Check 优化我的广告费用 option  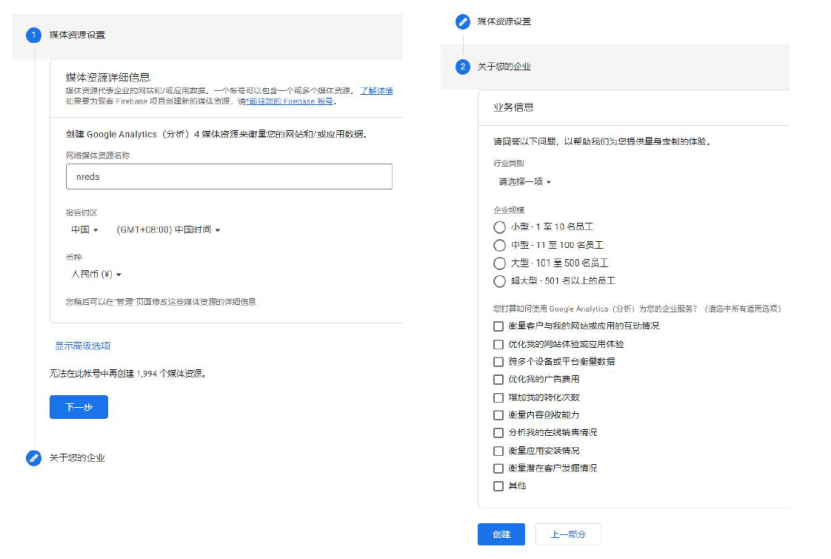pyautogui.click(x=498, y=379)
